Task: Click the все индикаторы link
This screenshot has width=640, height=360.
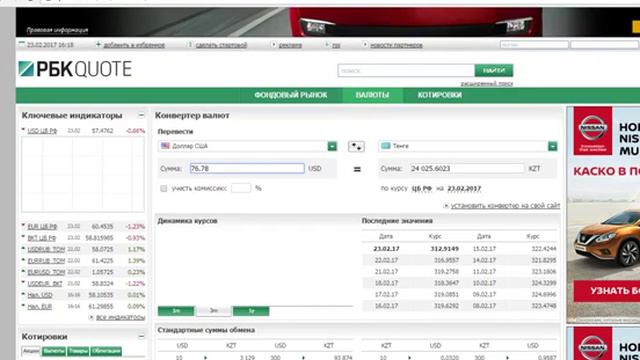Action: tap(120, 317)
